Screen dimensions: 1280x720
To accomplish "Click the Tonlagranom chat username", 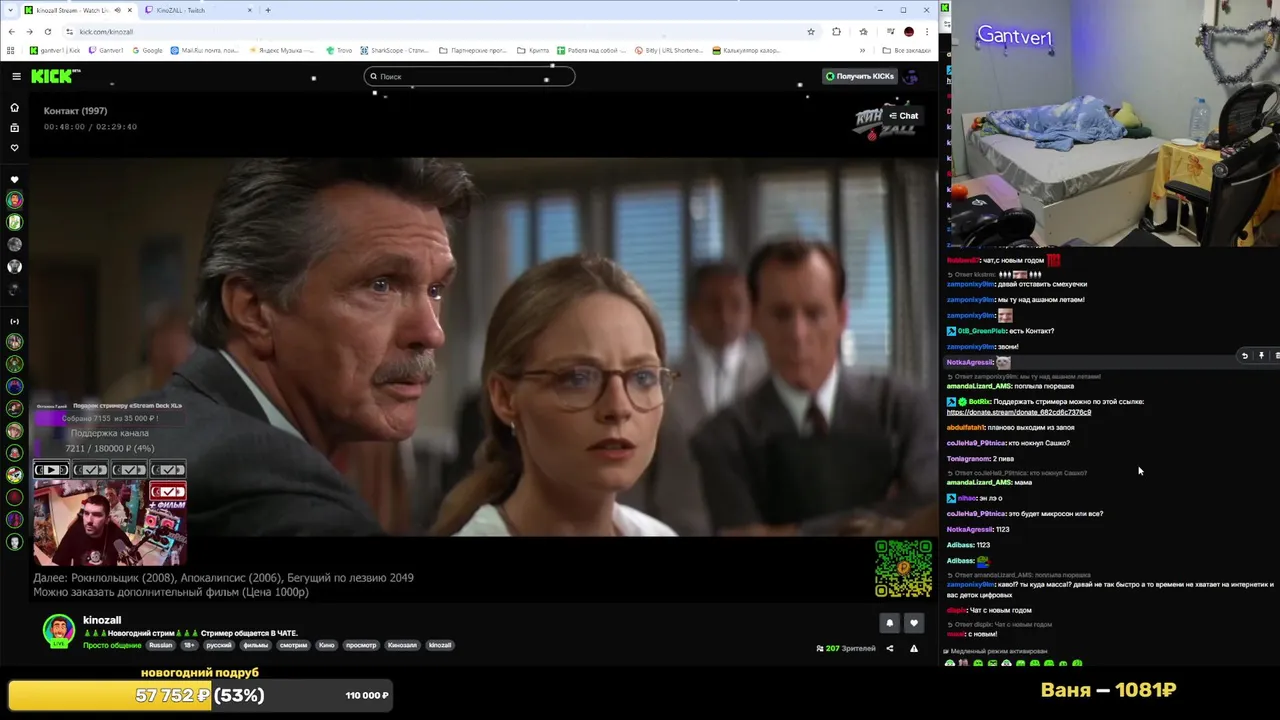I will tap(966, 459).
